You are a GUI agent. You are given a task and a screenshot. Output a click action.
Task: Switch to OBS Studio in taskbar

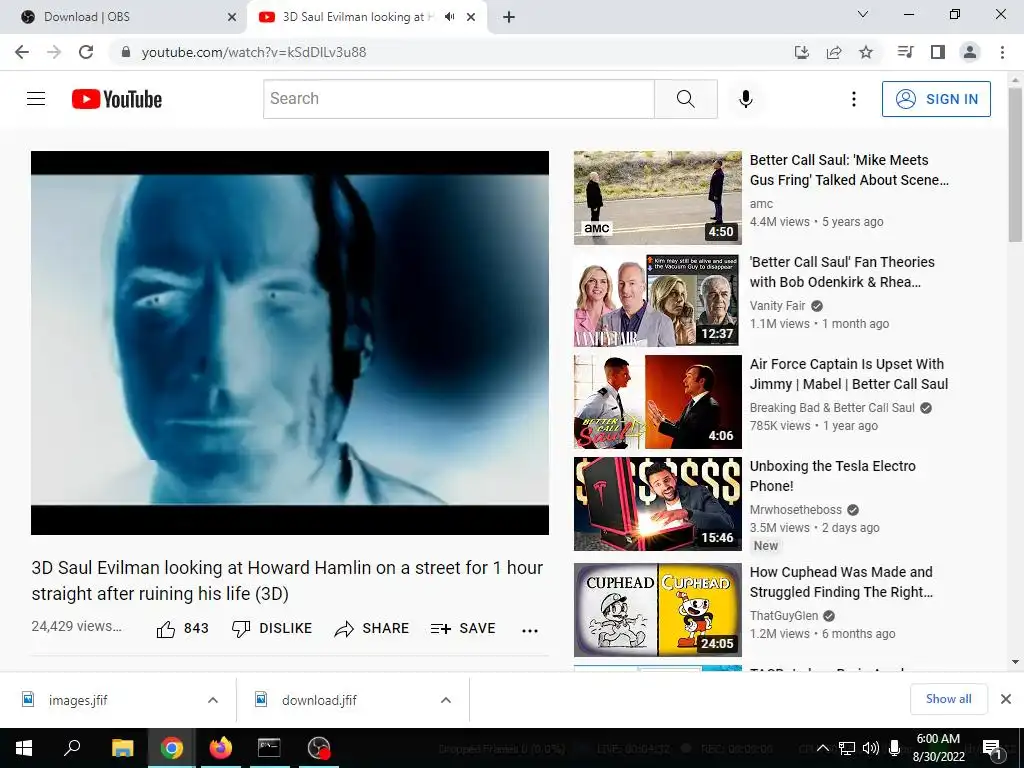point(319,748)
